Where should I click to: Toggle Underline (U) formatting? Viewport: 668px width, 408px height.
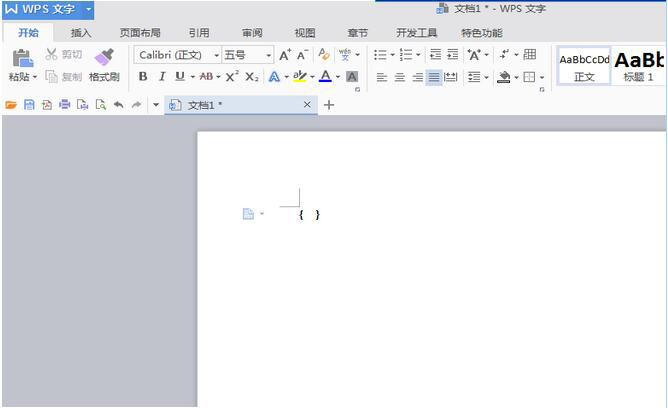point(180,77)
